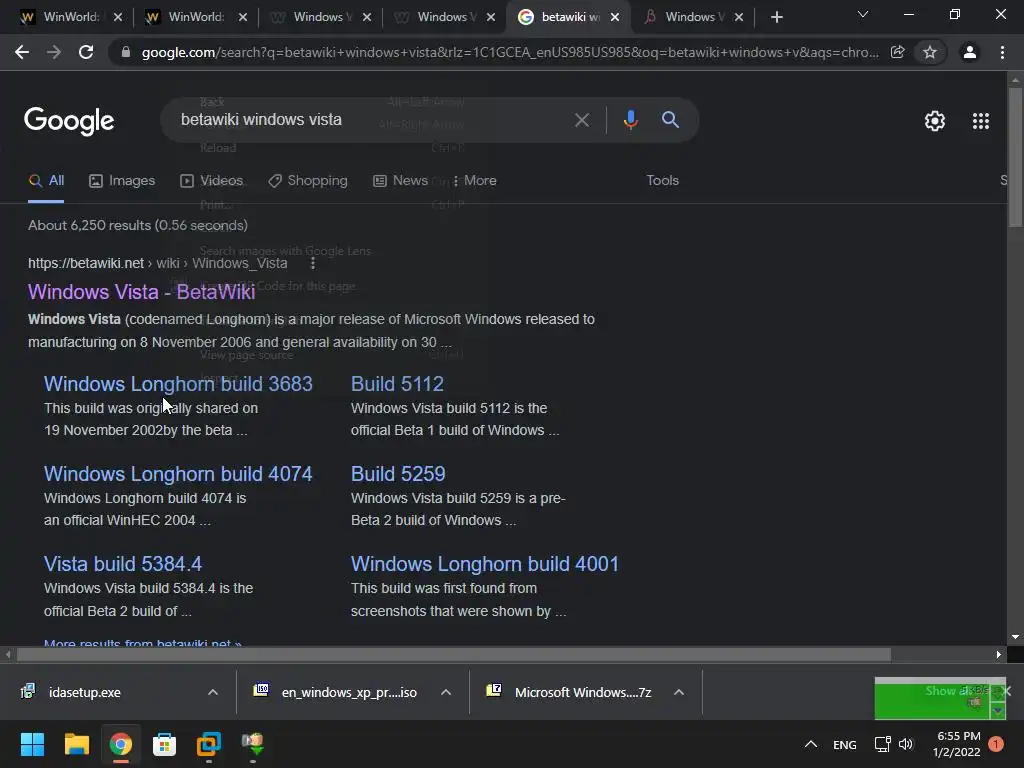
Task: Open Chrome profile avatar icon
Action: [970, 52]
